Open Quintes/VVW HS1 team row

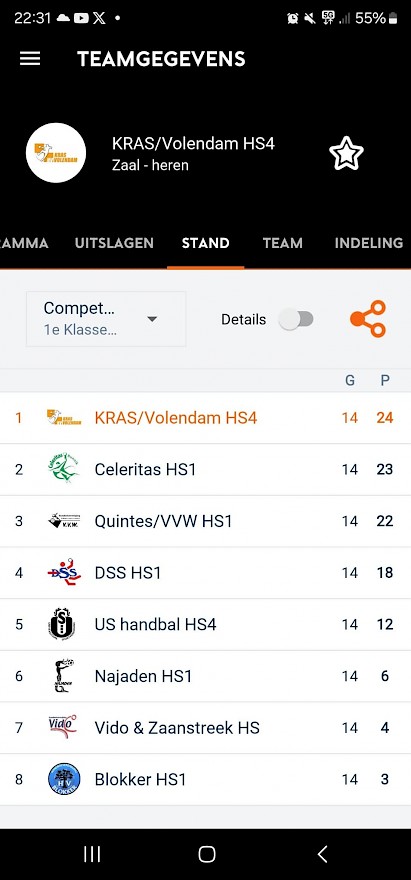[206, 521]
